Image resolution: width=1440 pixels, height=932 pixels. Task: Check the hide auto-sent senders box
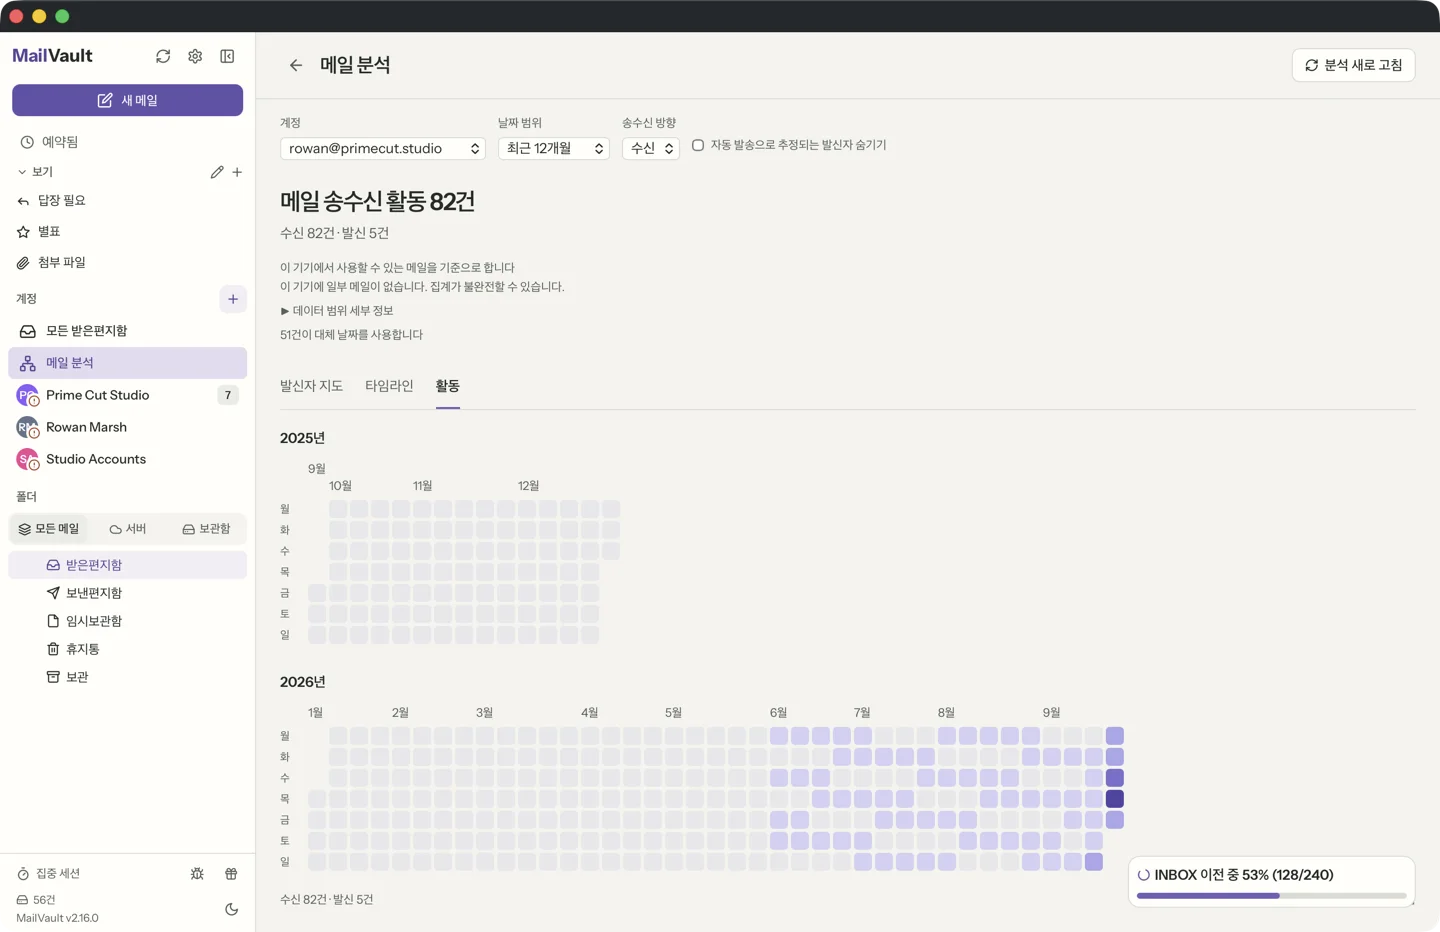point(698,145)
